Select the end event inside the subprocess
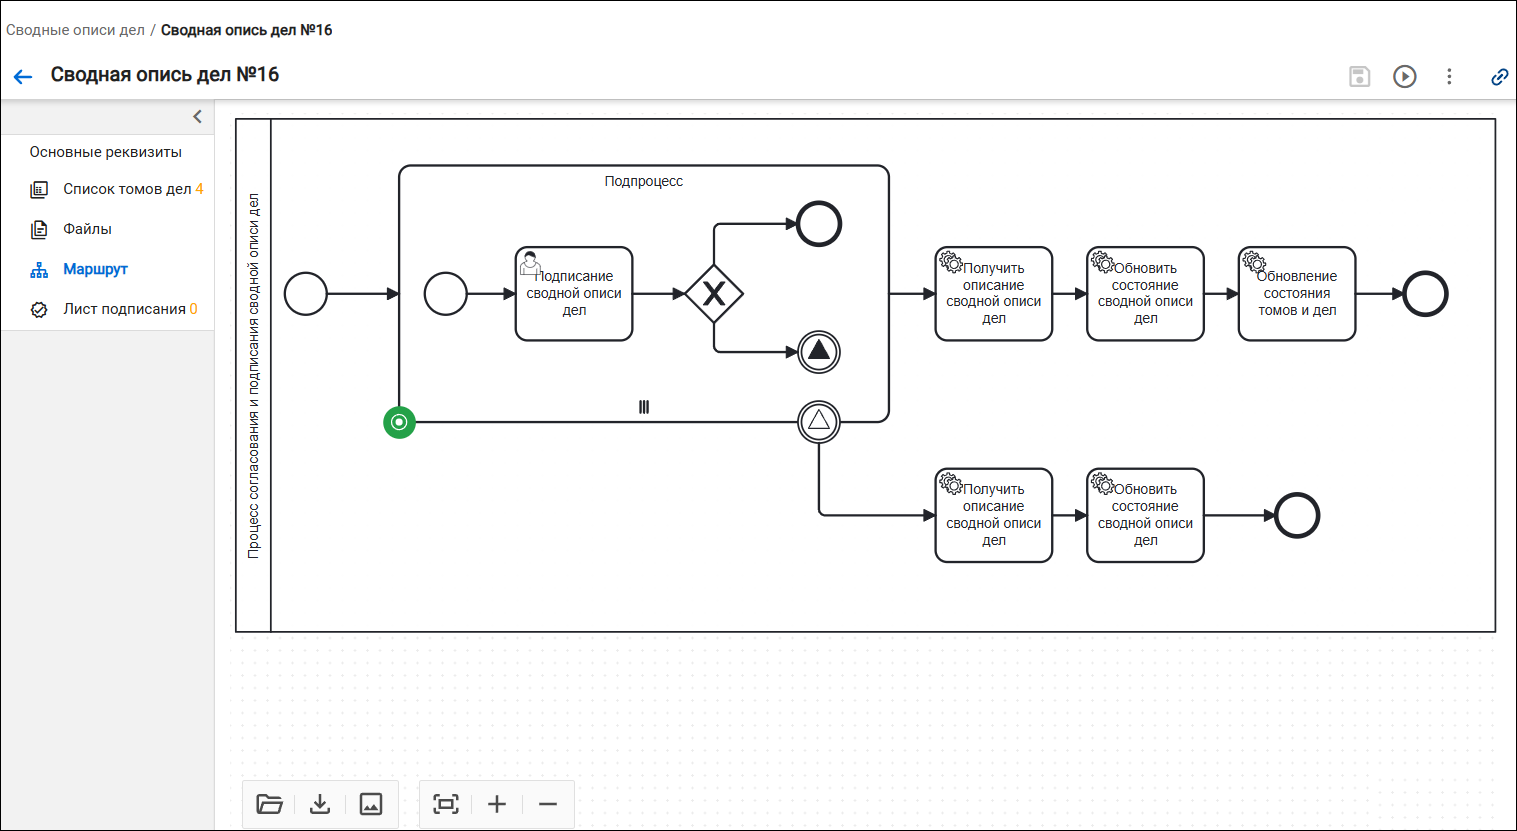1517x831 pixels. click(819, 224)
